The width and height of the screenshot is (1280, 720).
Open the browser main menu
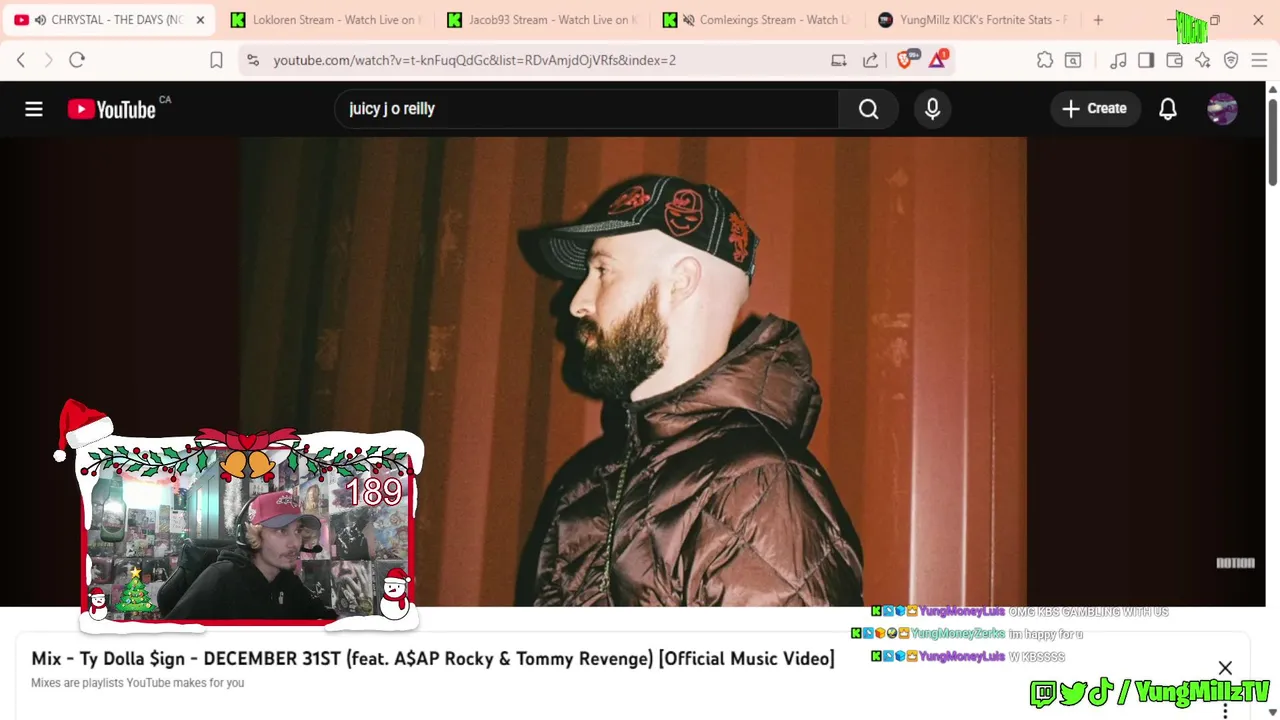[x=1259, y=60]
